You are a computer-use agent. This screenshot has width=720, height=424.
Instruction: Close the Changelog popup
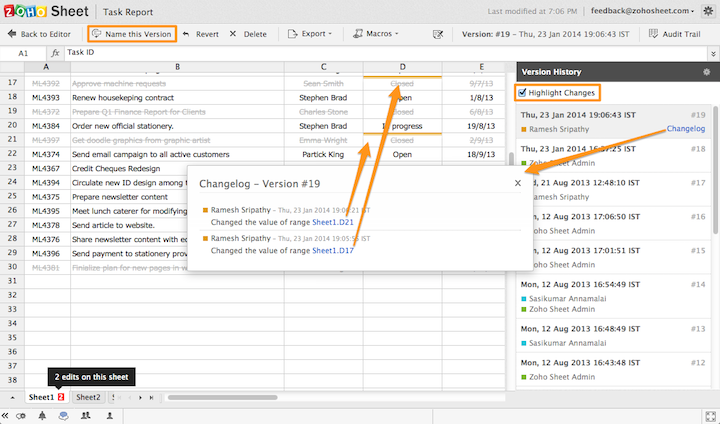point(517,183)
